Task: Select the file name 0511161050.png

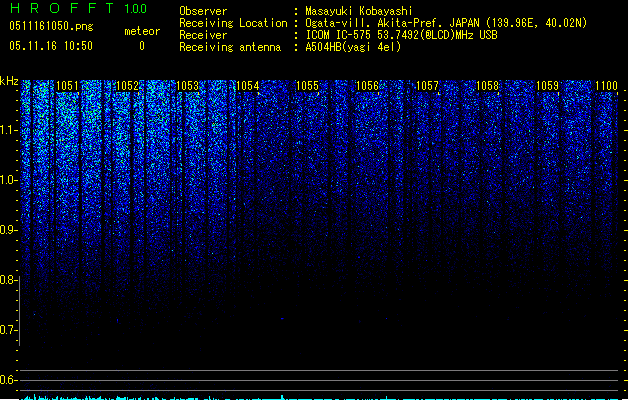Action: click(51, 26)
